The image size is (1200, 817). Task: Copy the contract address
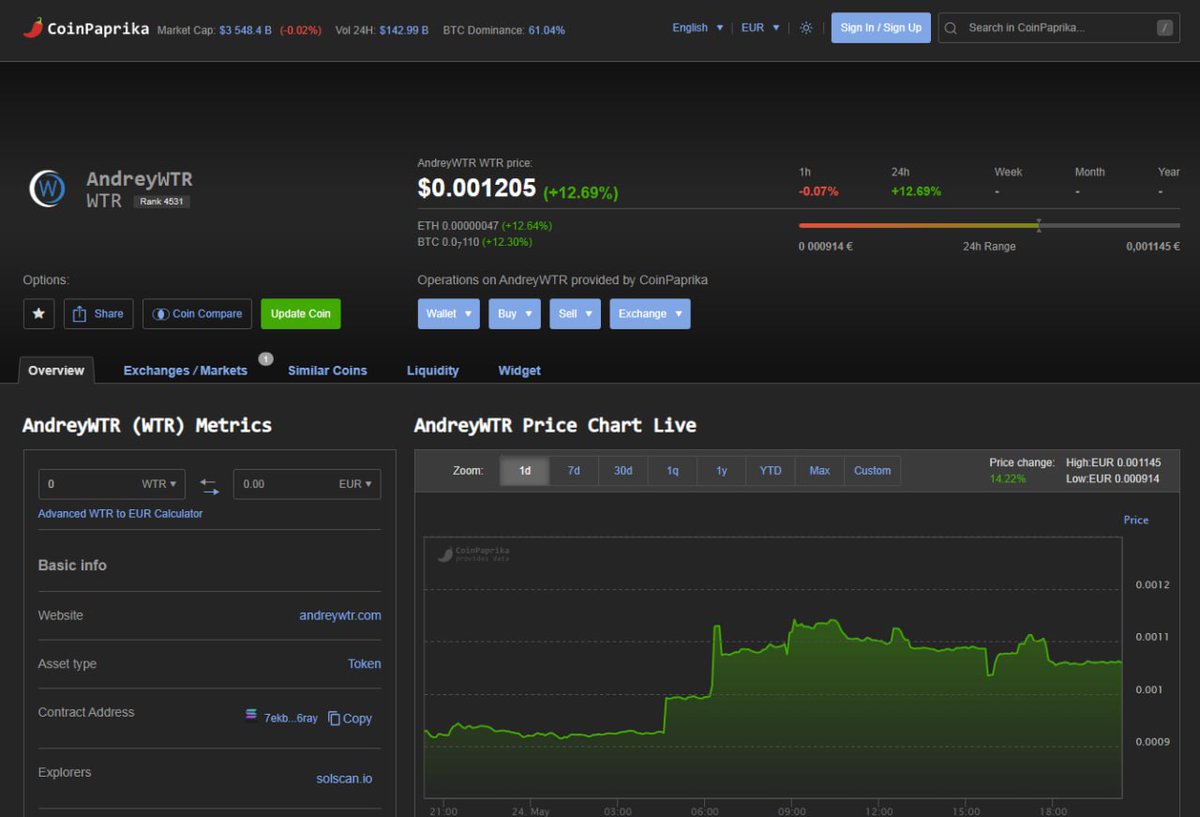[350, 718]
